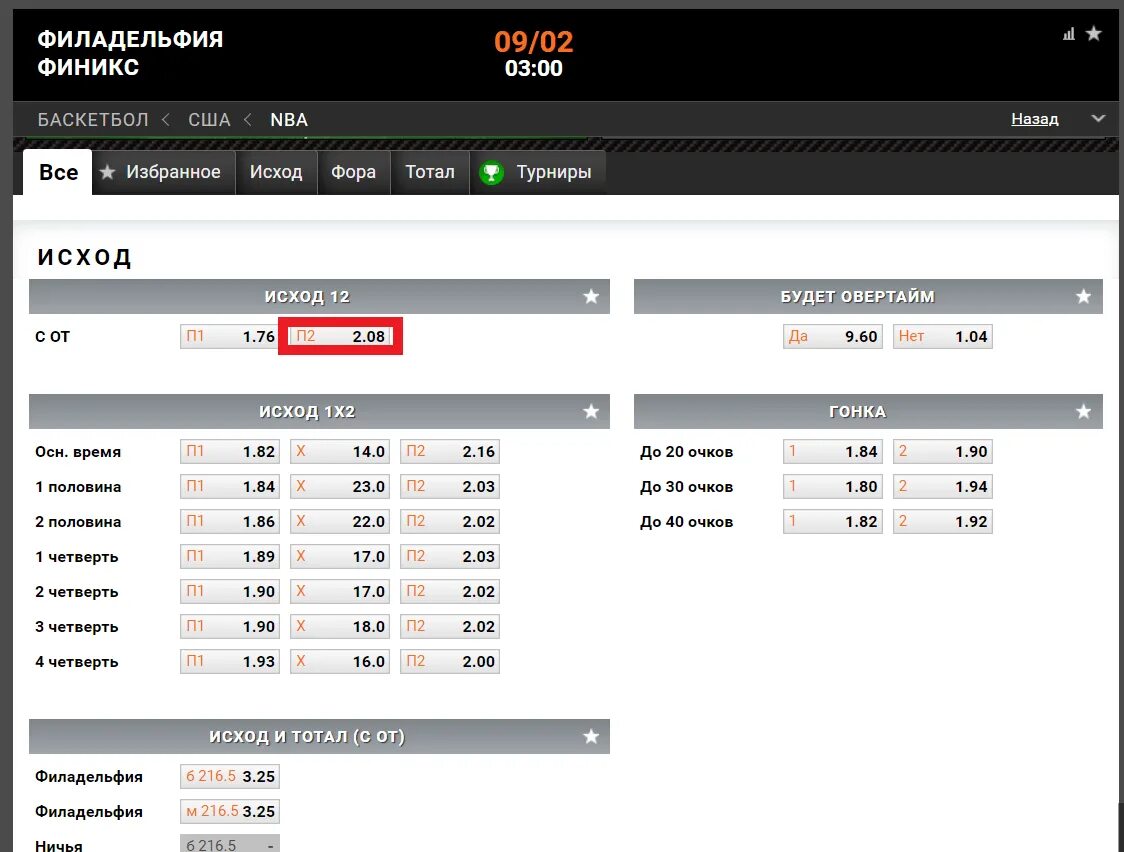This screenshot has width=1124, height=852.
Task: Pick X 16.0 for 4 четверть
Action: point(340,662)
